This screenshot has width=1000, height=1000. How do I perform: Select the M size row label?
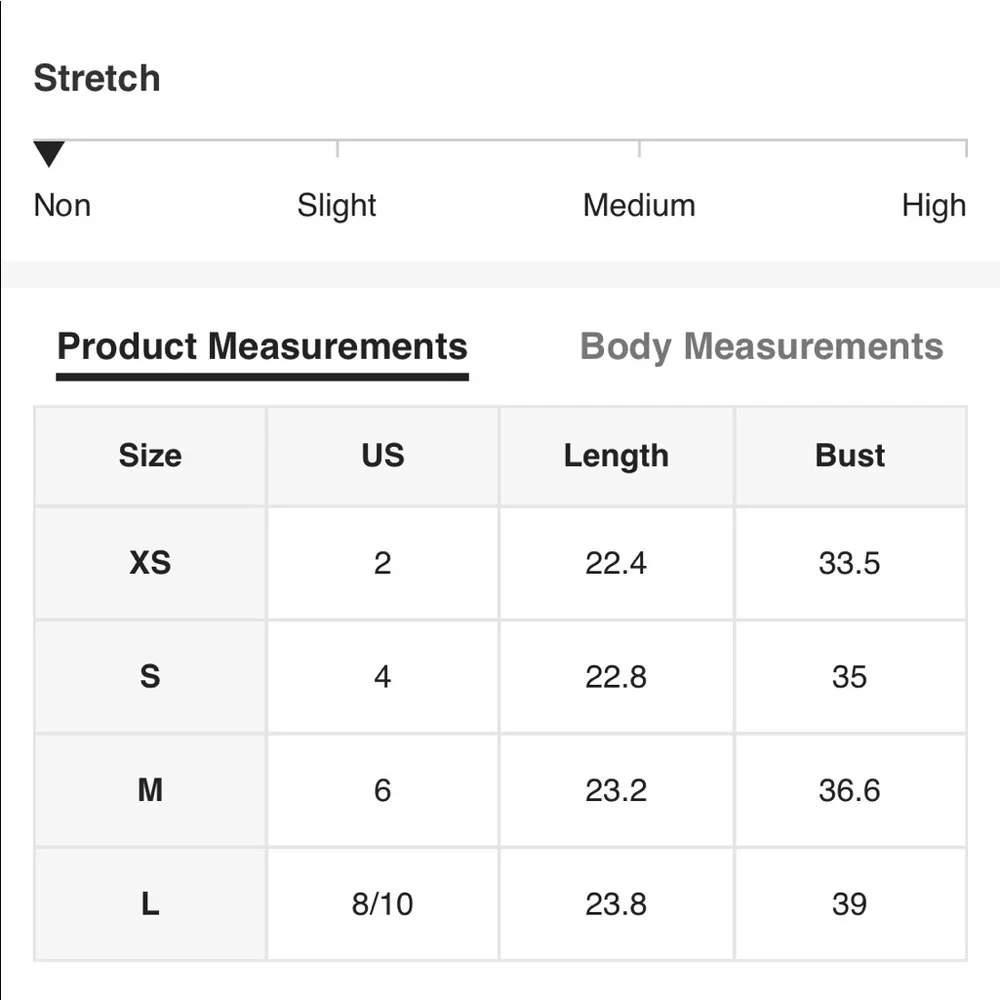pos(150,791)
